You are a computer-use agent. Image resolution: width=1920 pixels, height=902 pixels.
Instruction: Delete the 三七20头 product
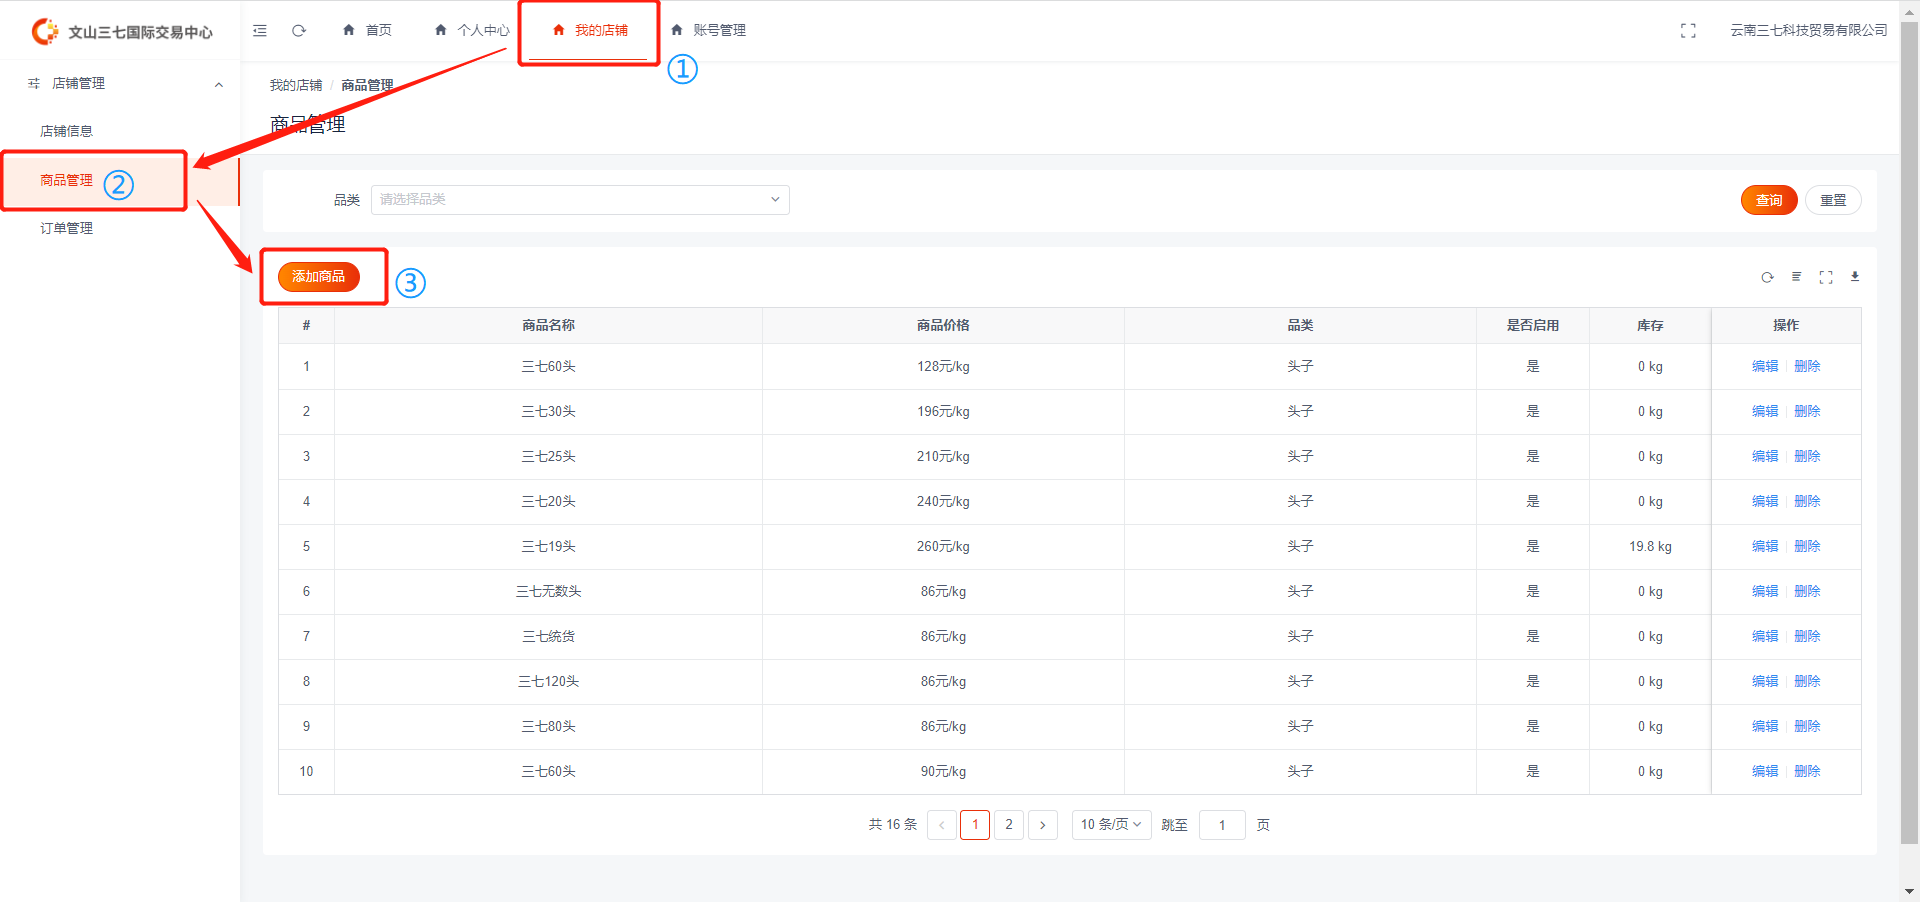point(1807,502)
